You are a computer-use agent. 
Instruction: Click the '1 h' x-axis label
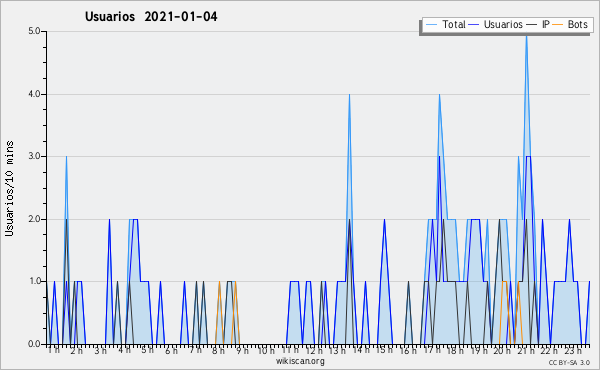click(54, 350)
